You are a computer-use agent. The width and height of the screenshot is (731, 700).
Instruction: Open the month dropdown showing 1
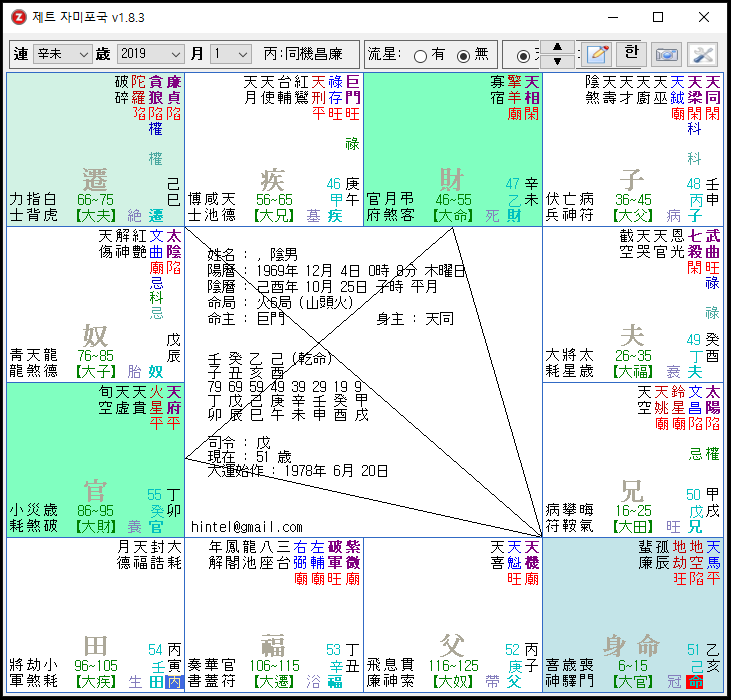(231, 55)
